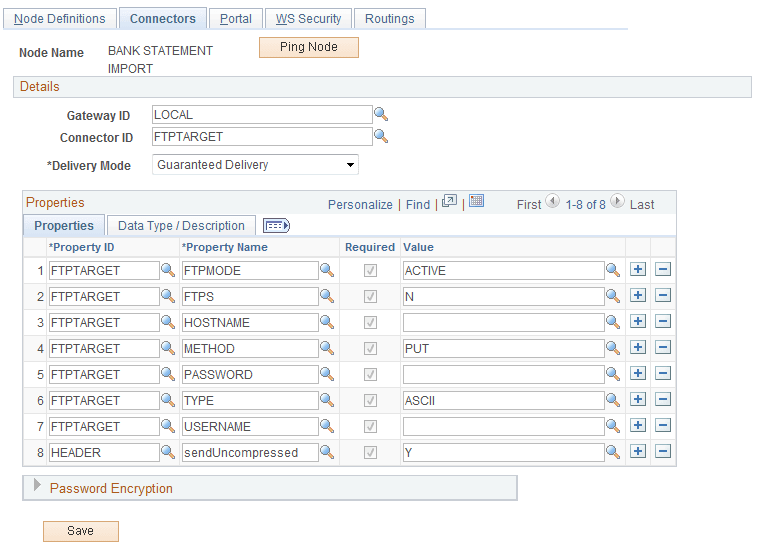Screen dimensions: 758x547
Task: Toggle Required checkbox for sendUncompressed
Action: click(370, 453)
